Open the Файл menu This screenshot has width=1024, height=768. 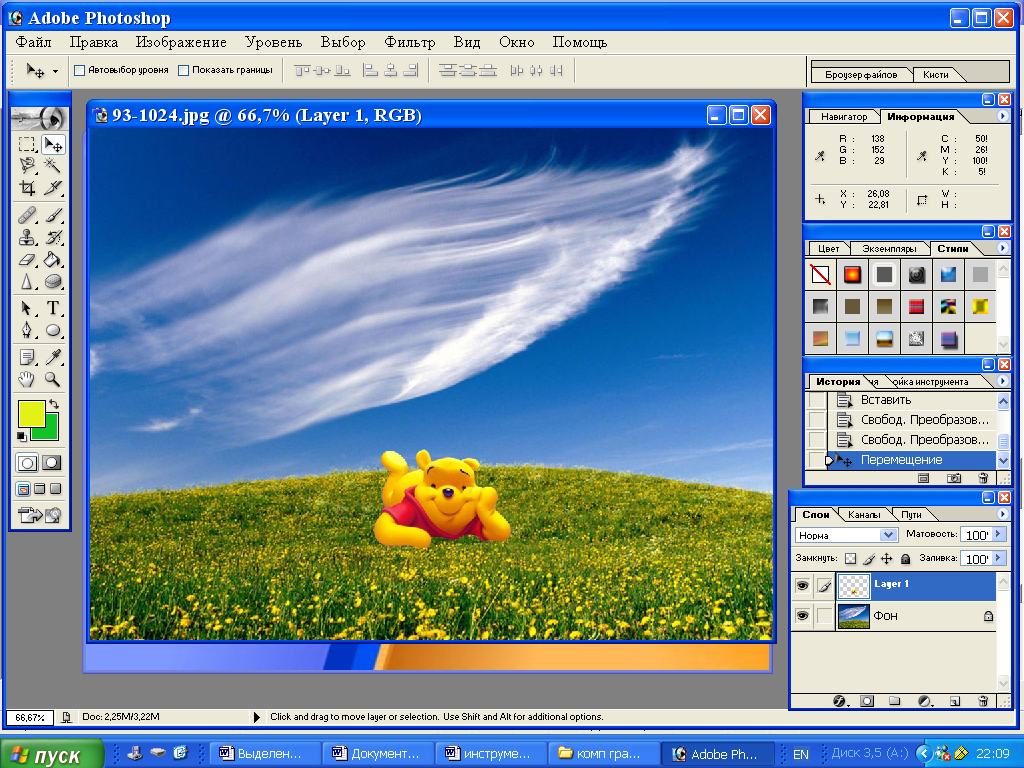pyautogui.click(x=34, y=42)
